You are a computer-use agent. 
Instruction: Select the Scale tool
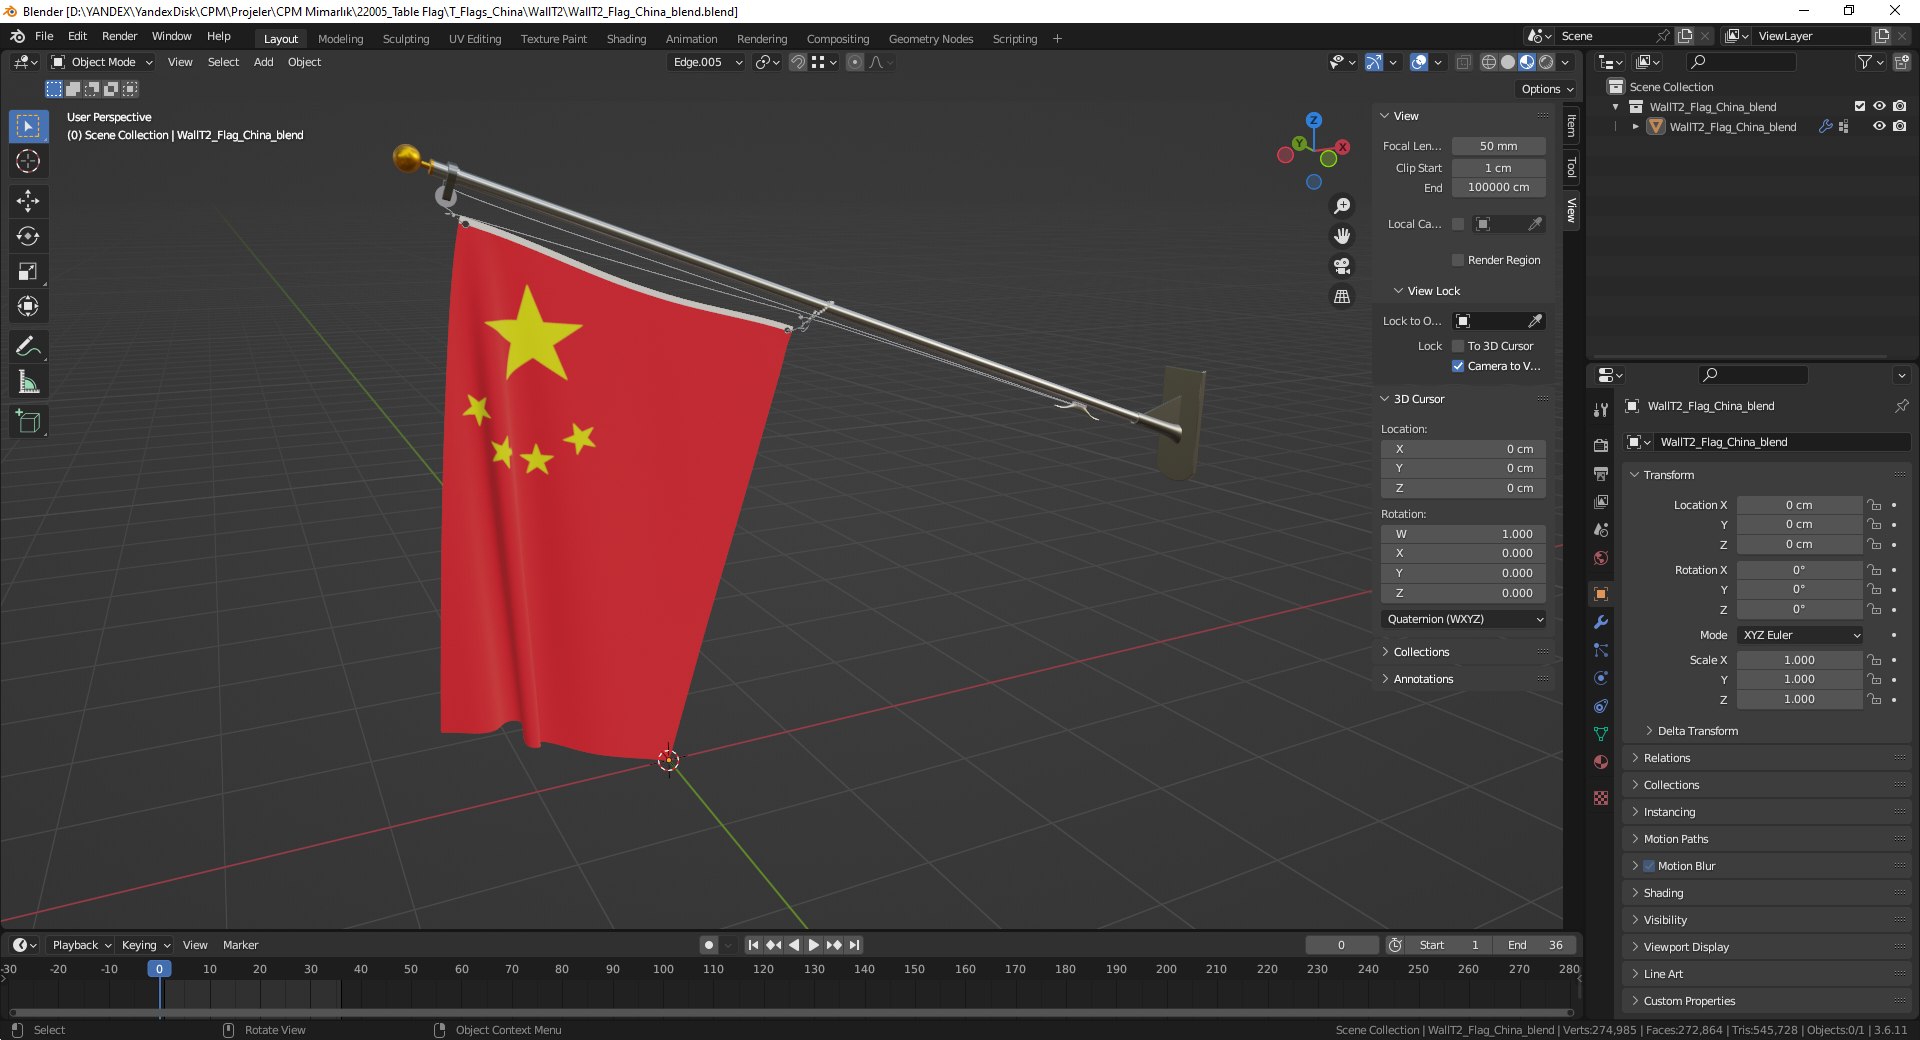coord(28,271)
